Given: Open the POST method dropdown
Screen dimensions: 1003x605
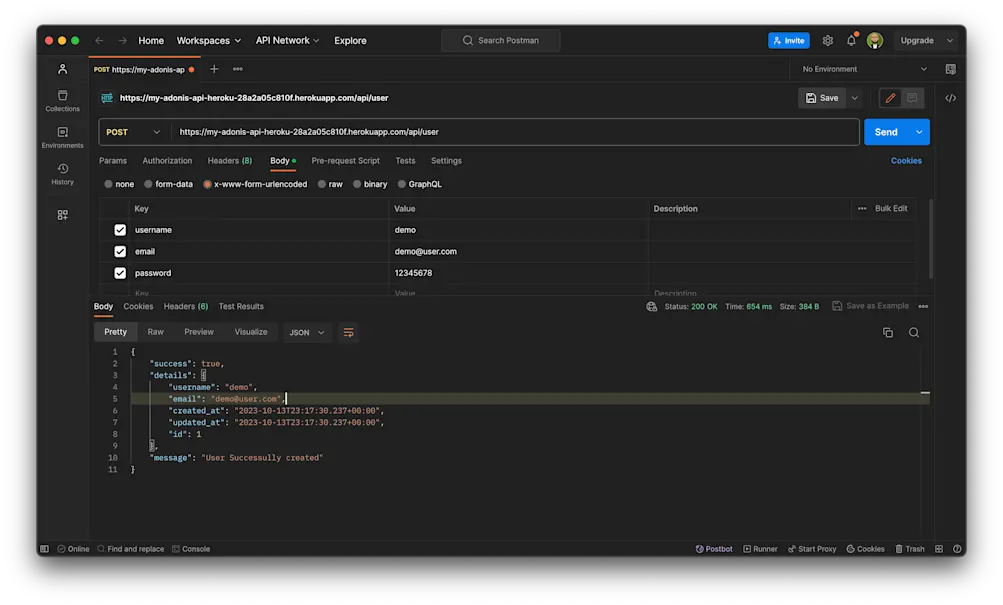Looking at the screenshot, I should pos(132,131).
